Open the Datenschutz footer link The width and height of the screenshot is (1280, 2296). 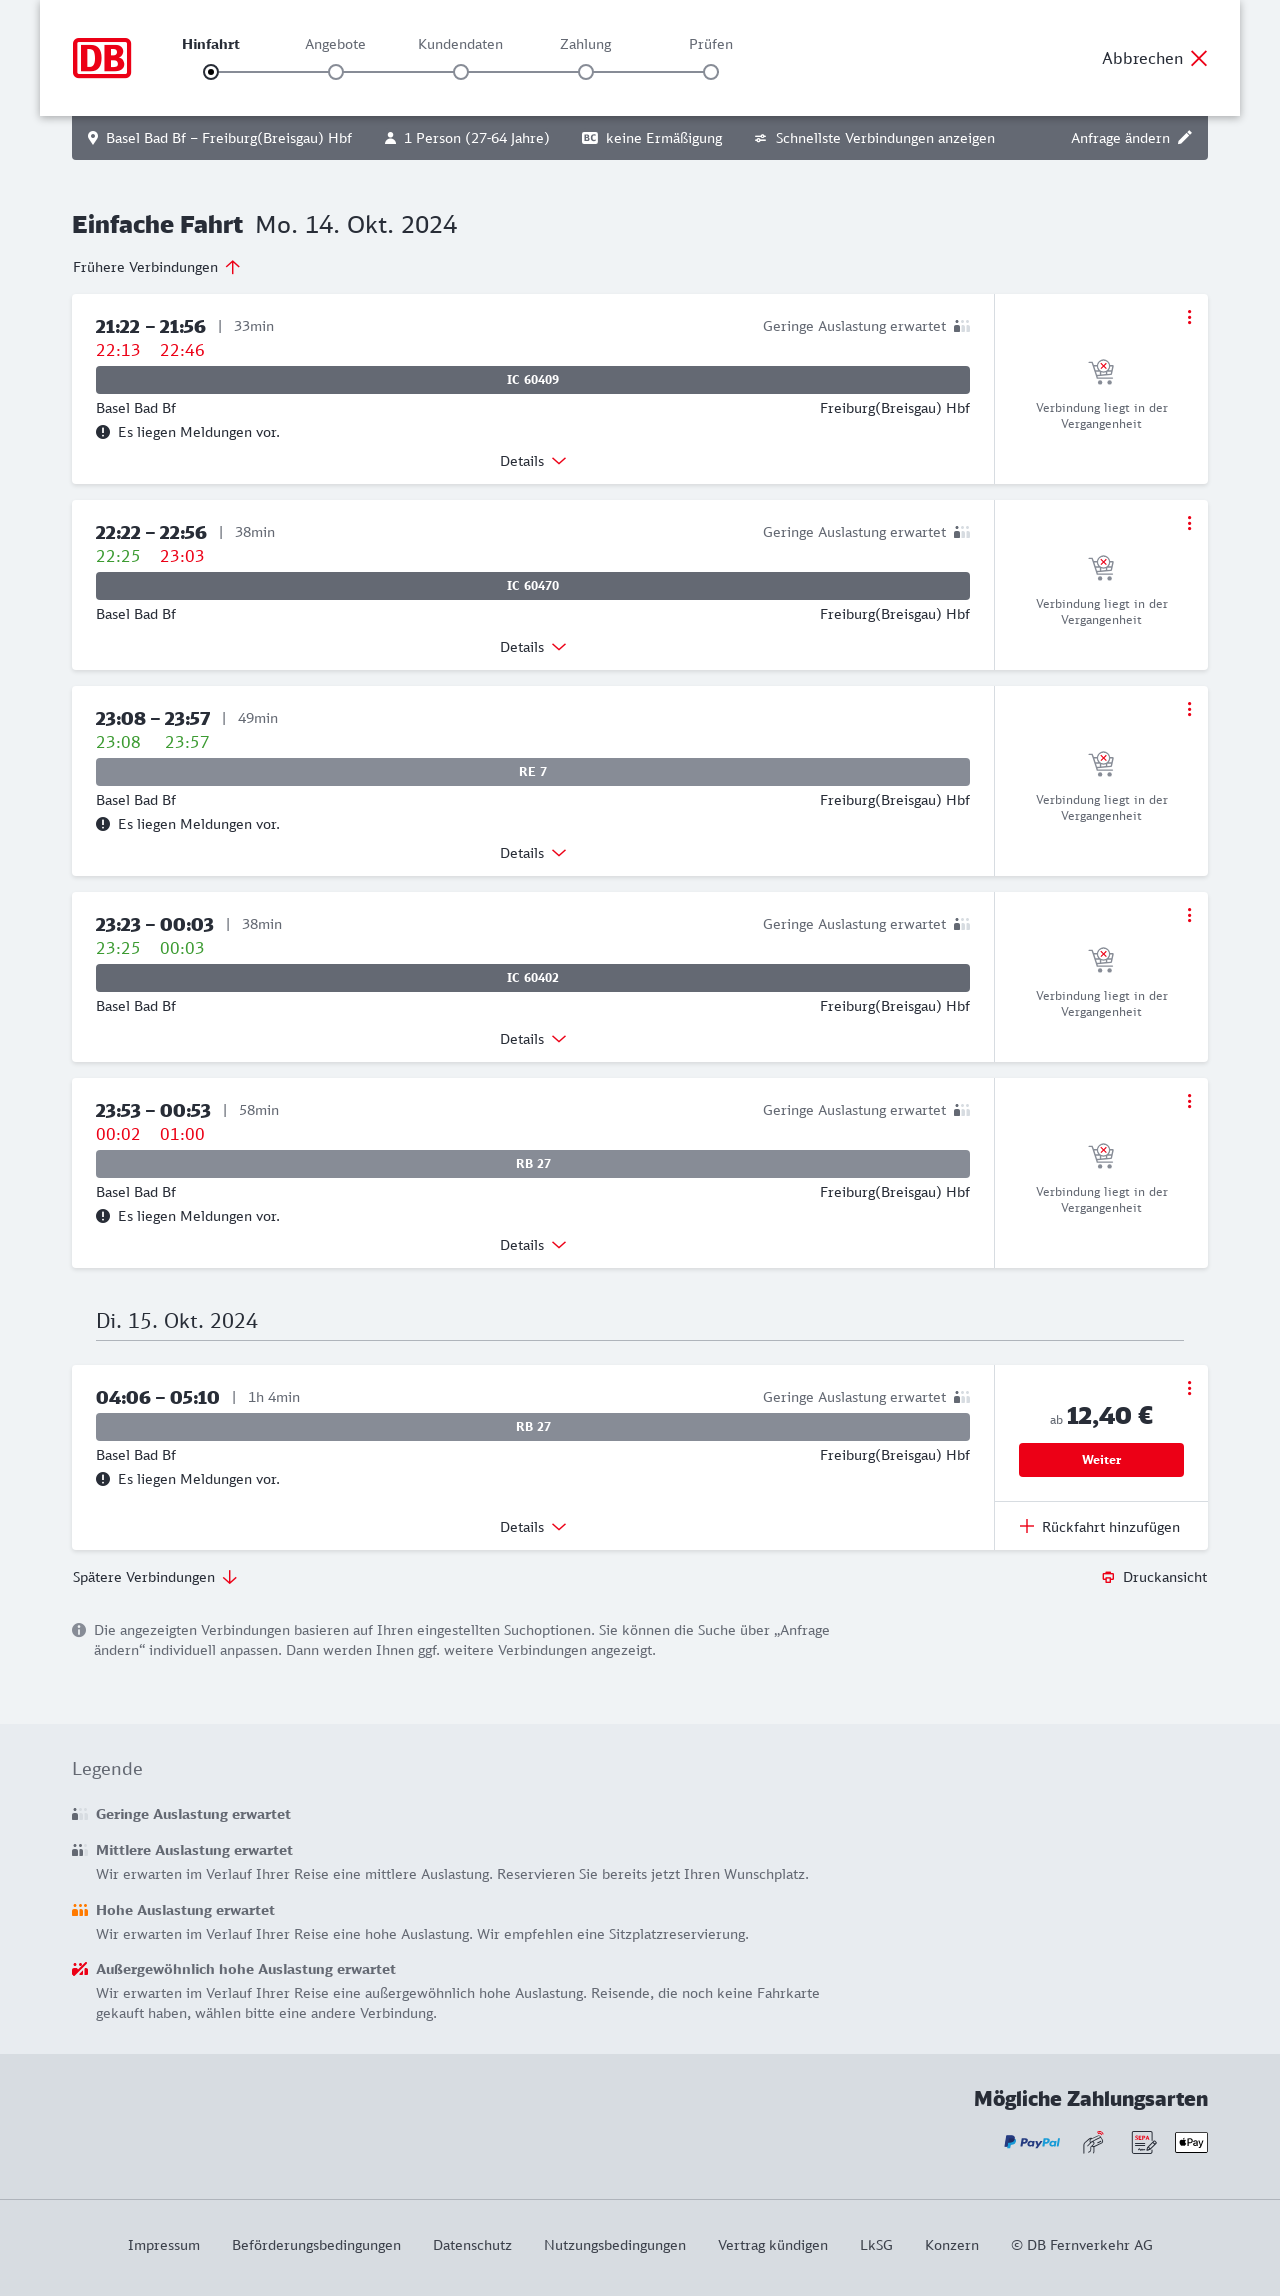(x=472, y=2245)
